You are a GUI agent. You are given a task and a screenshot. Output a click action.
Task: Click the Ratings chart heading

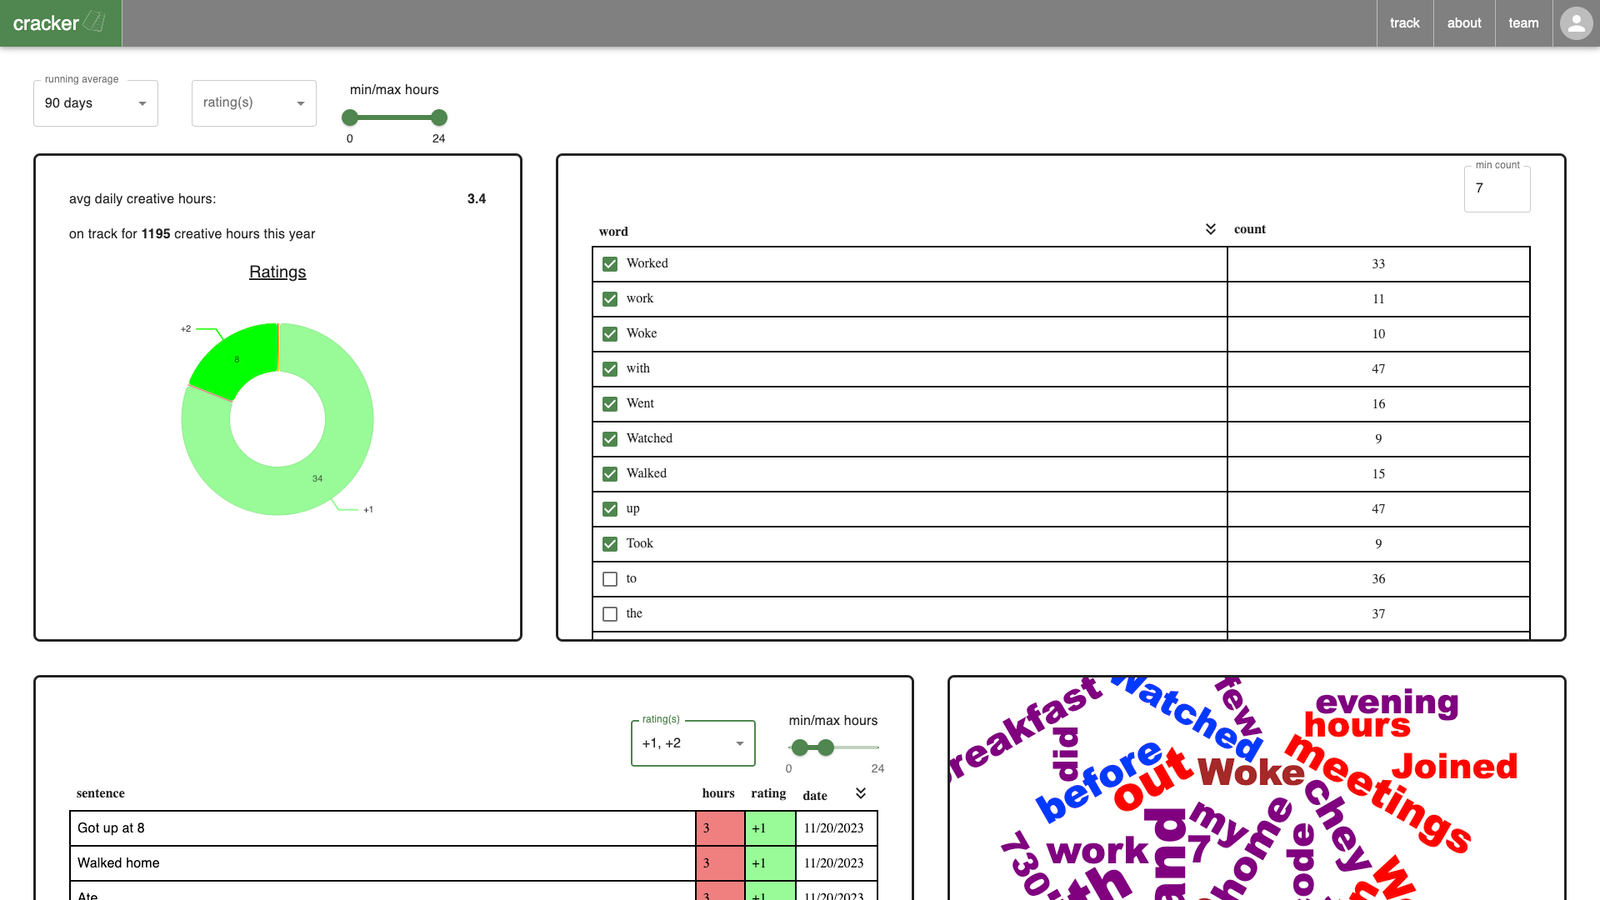[277, 272]
